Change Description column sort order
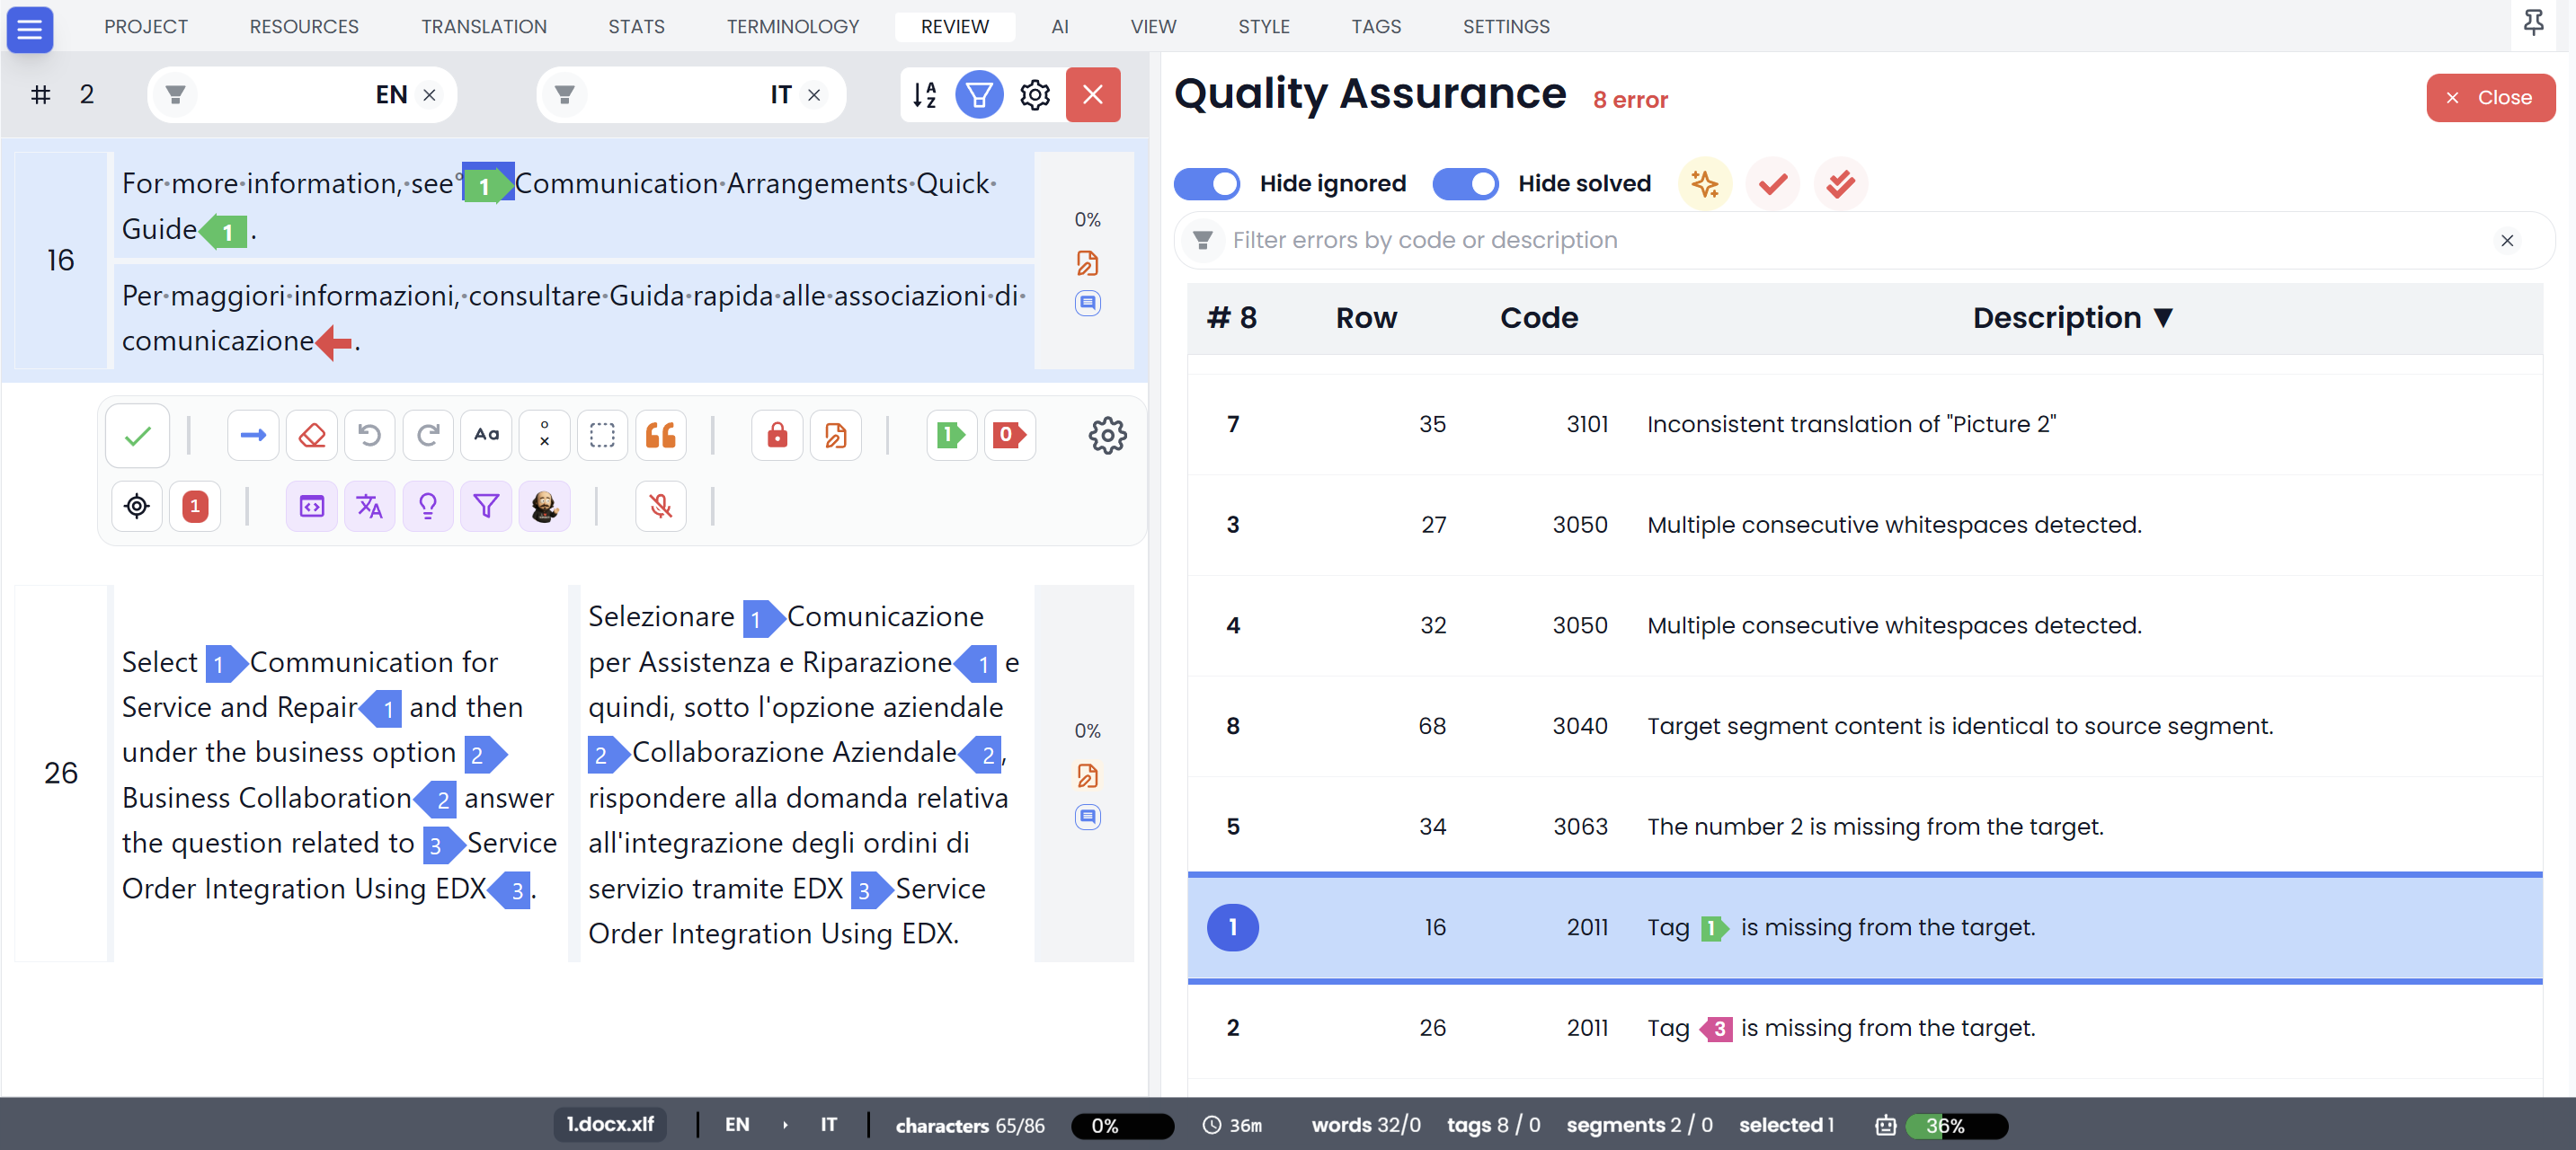Viewport: 2576px width, 1150px height. pos(2164,318)
